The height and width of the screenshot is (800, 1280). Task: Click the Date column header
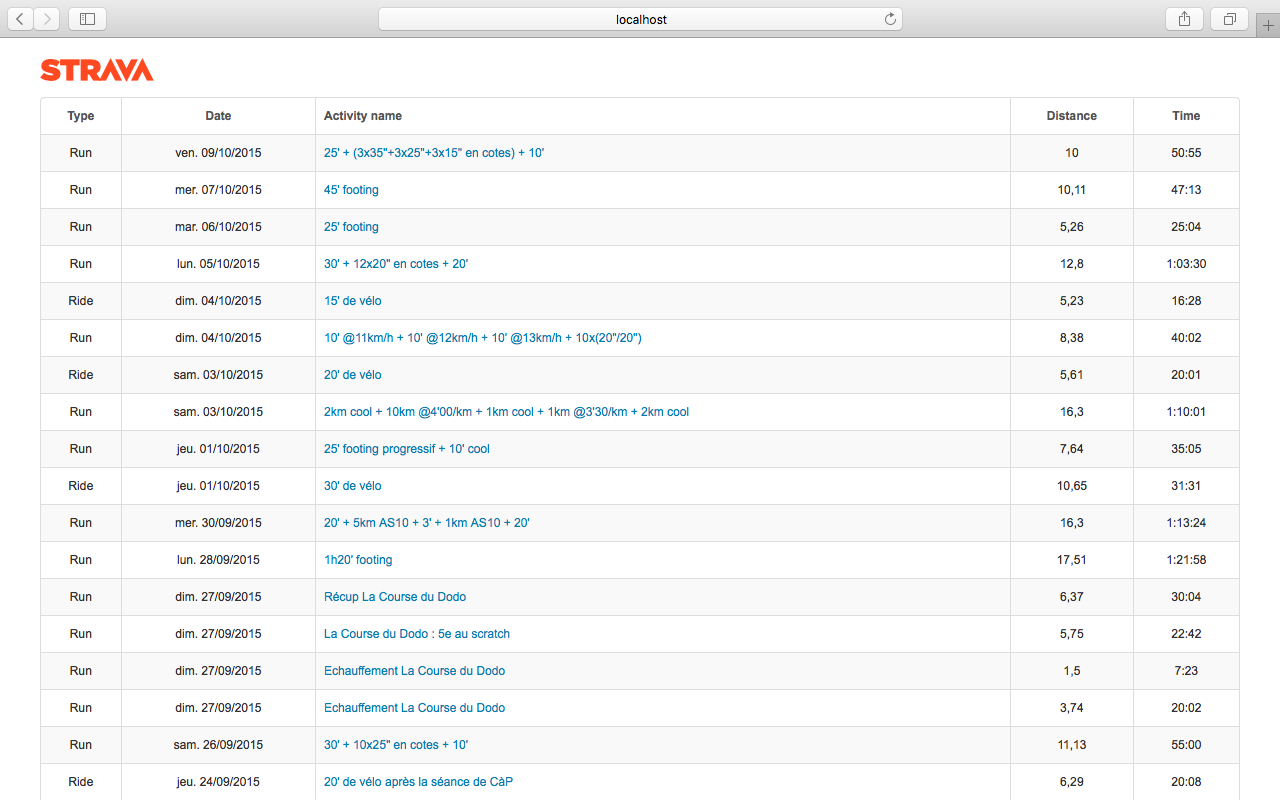click(218, 116)
